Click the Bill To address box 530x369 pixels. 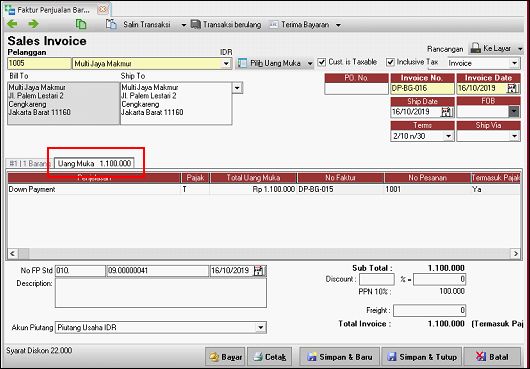tap(63, 103)
